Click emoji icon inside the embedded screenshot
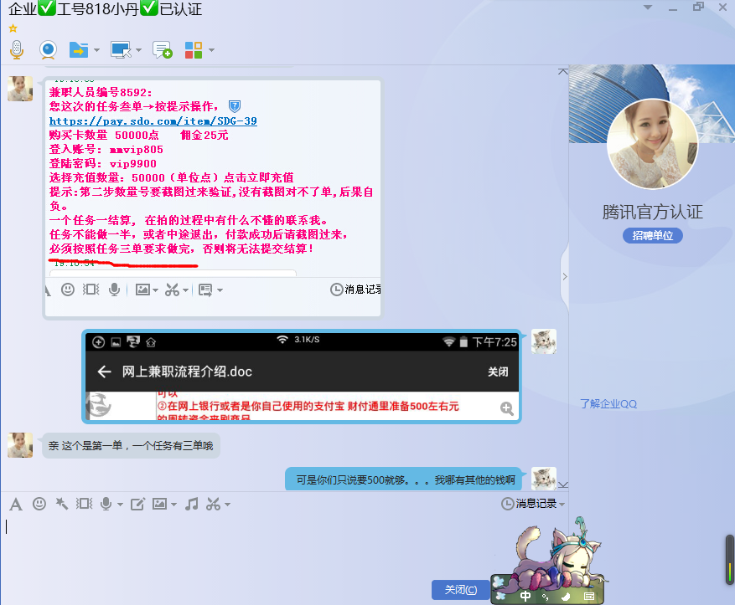This screenshot has height=605, width=735. (68, 290)
